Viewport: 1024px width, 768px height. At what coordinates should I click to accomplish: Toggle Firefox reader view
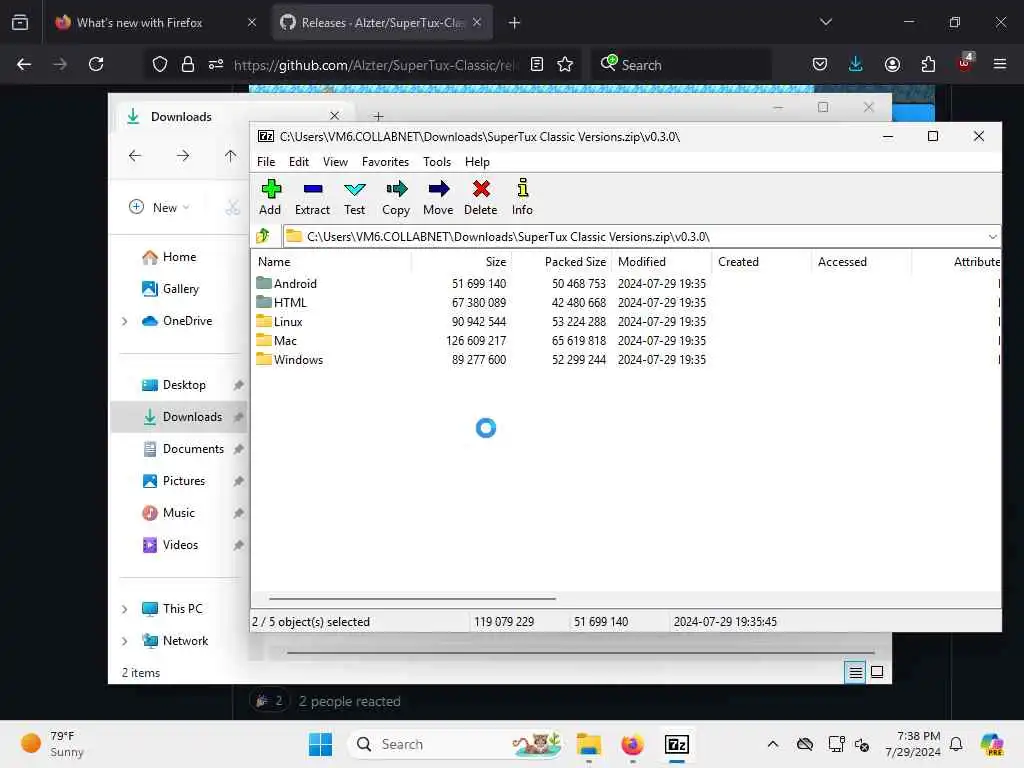pos(537,64)
